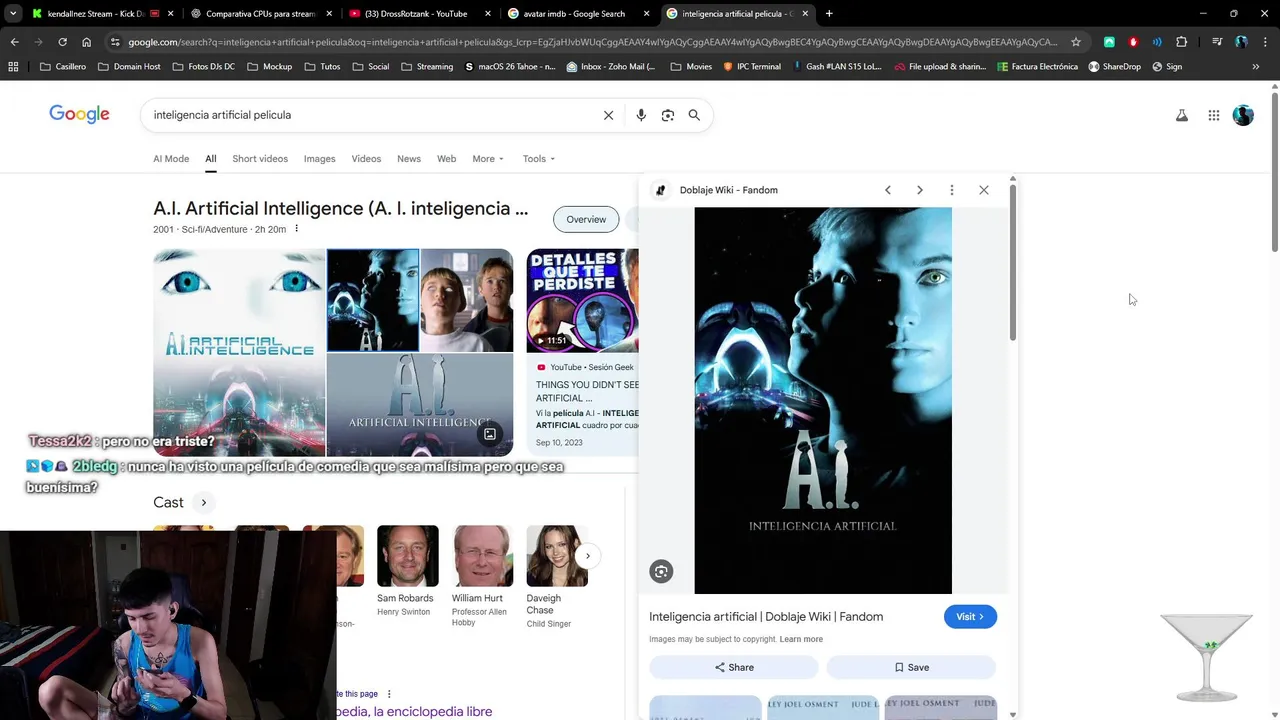Select the Short videos search tab
The image size is (1280, 720).
(x=260, y=159)
